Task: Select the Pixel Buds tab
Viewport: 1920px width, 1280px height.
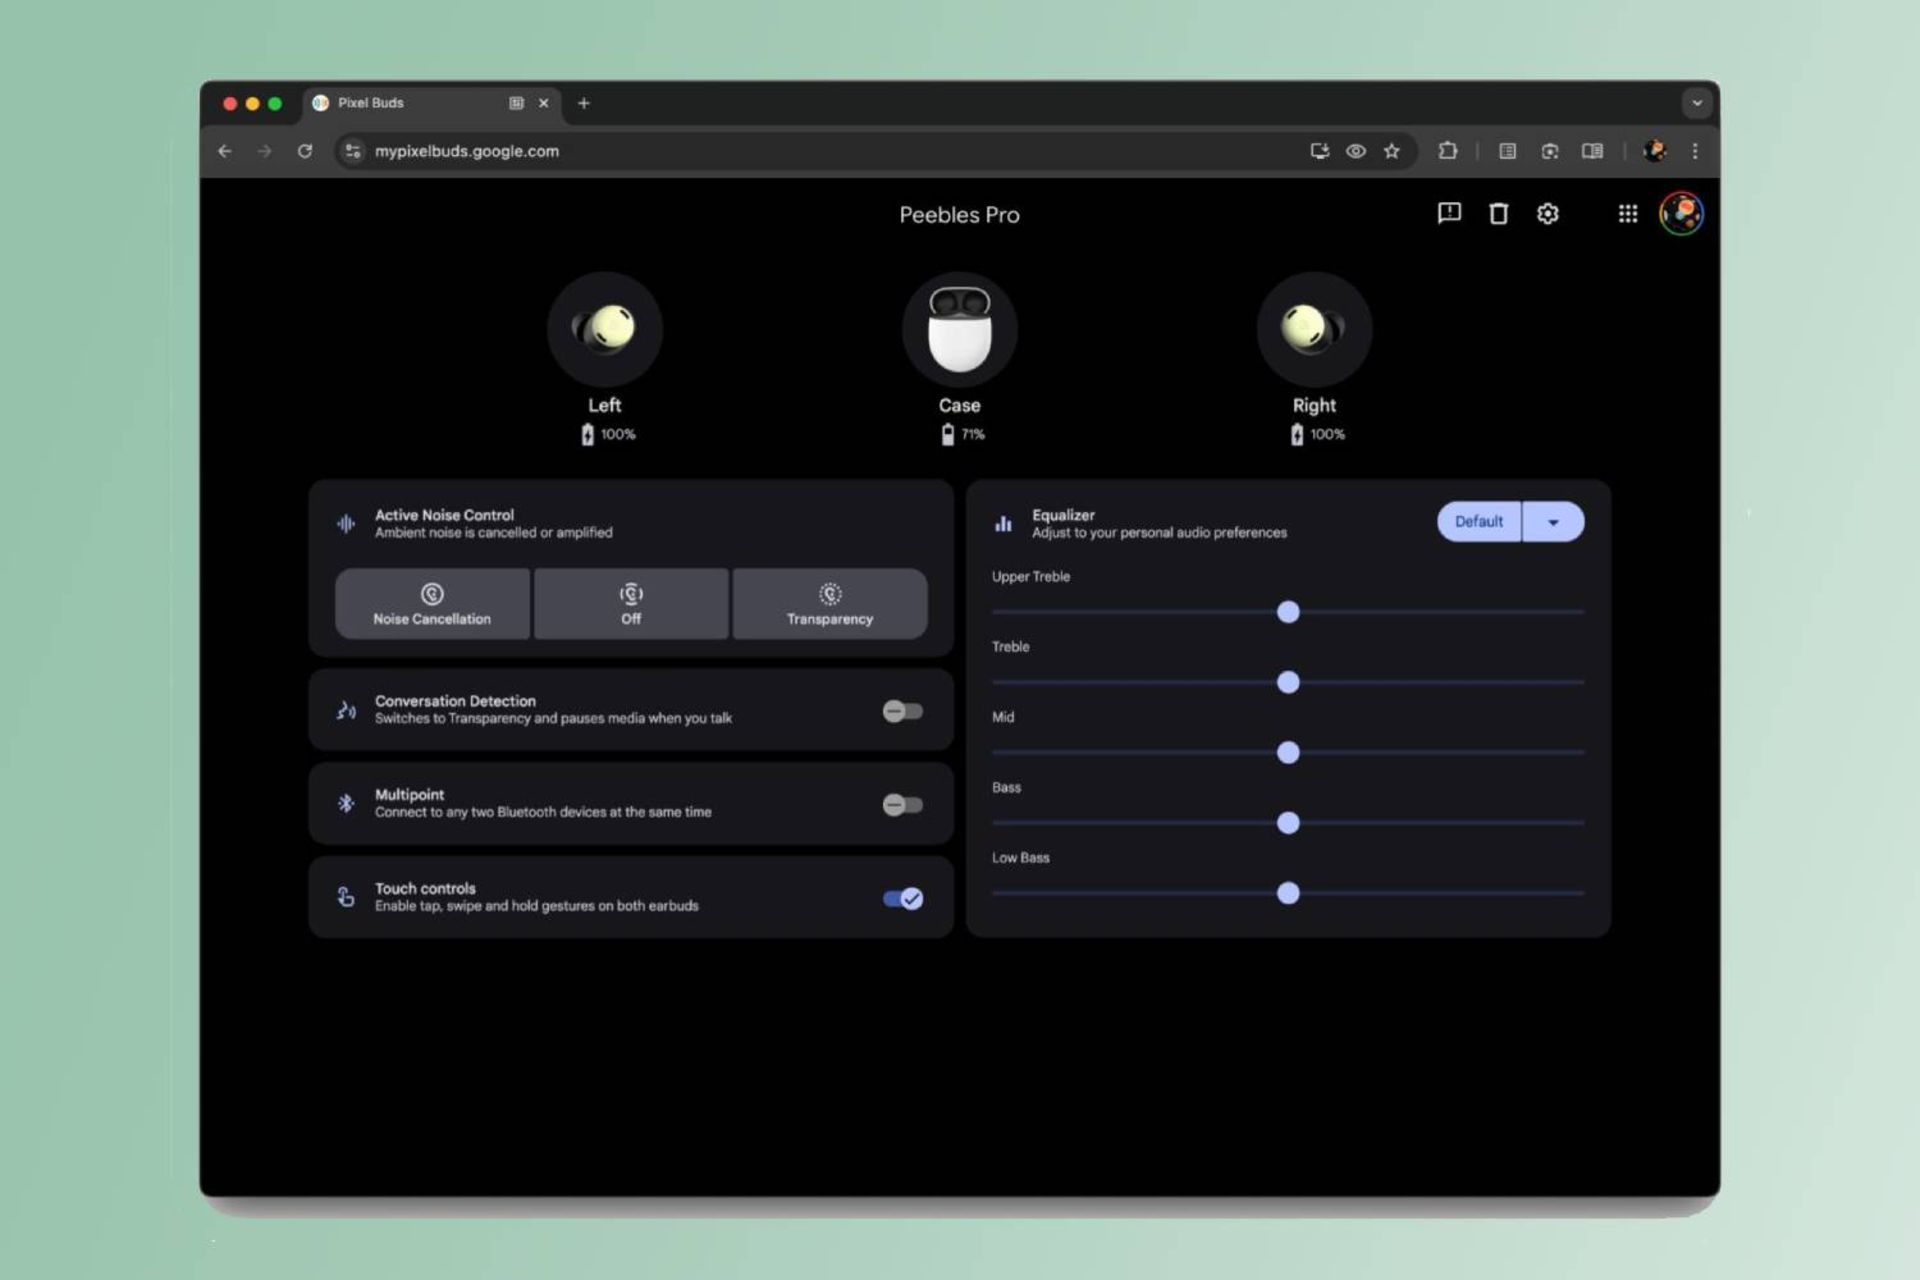Action: (x=432, y=103)
